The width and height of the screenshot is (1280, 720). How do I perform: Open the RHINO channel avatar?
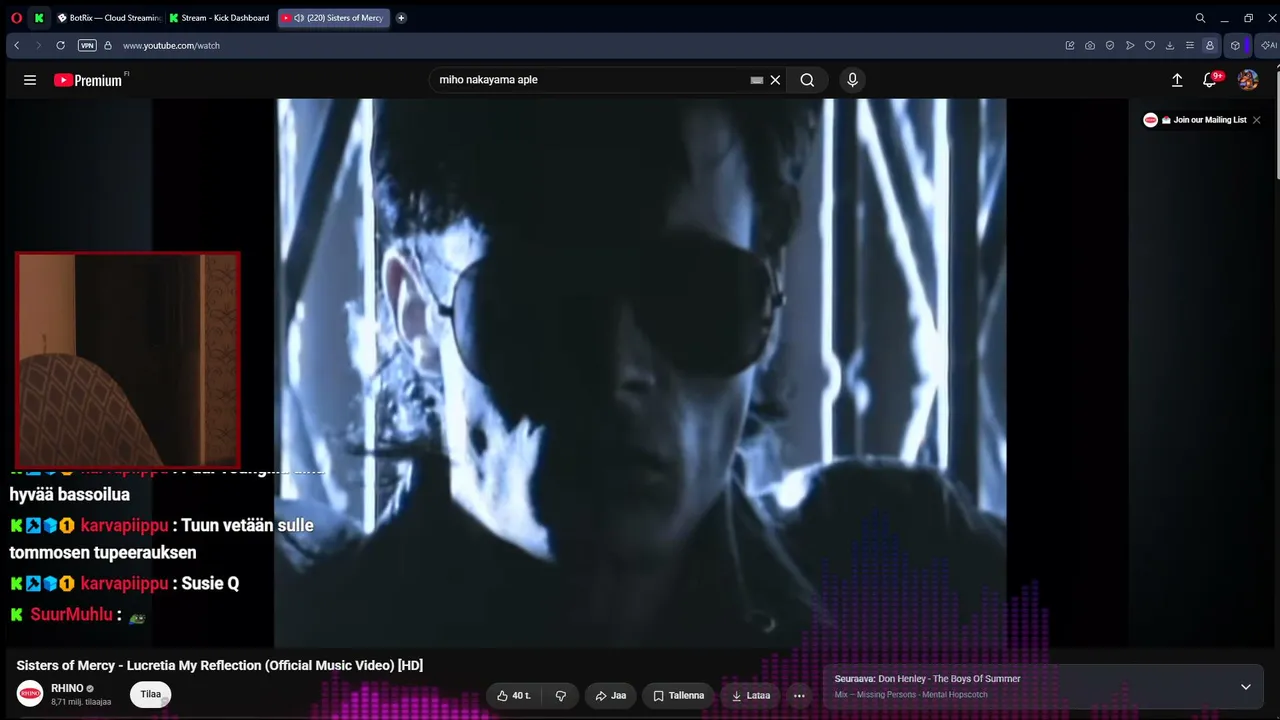click(x=30, y=694)
